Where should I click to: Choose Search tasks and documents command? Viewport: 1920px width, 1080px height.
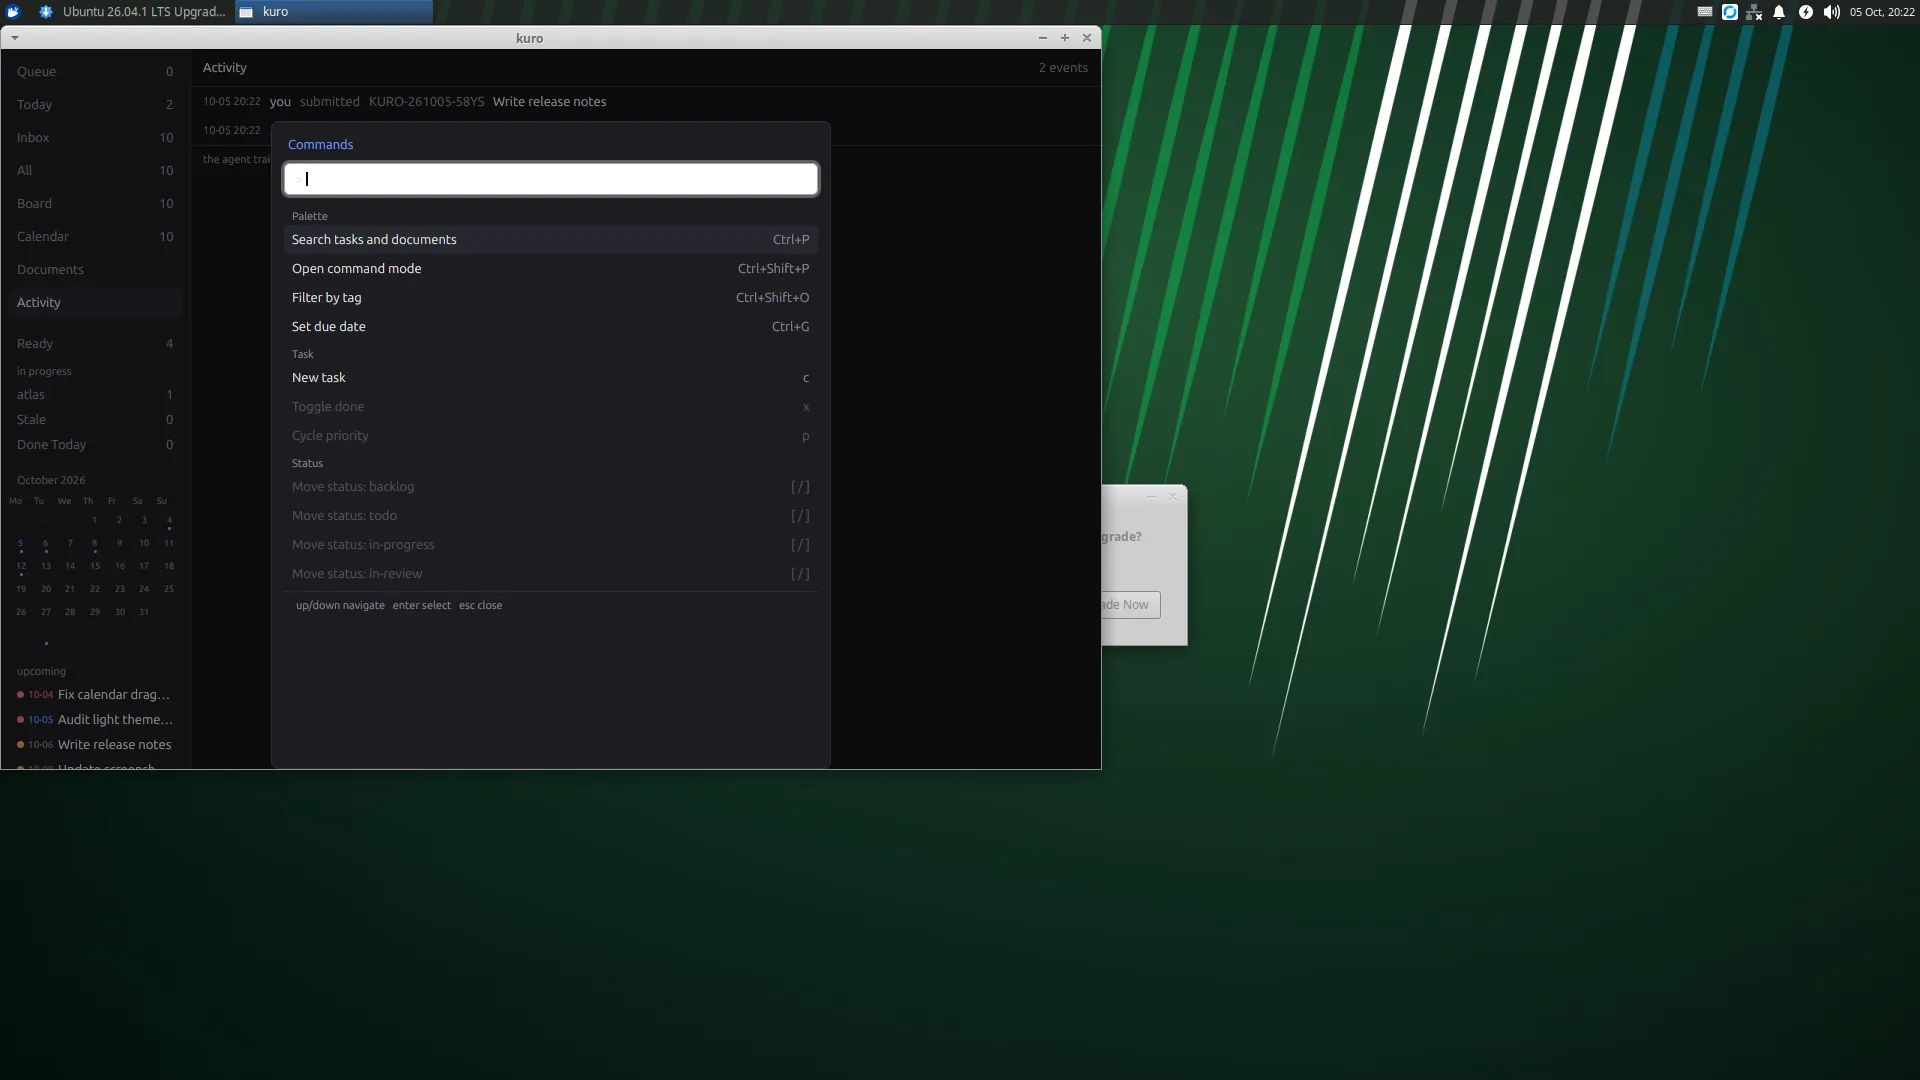click(x=551, y=240)
